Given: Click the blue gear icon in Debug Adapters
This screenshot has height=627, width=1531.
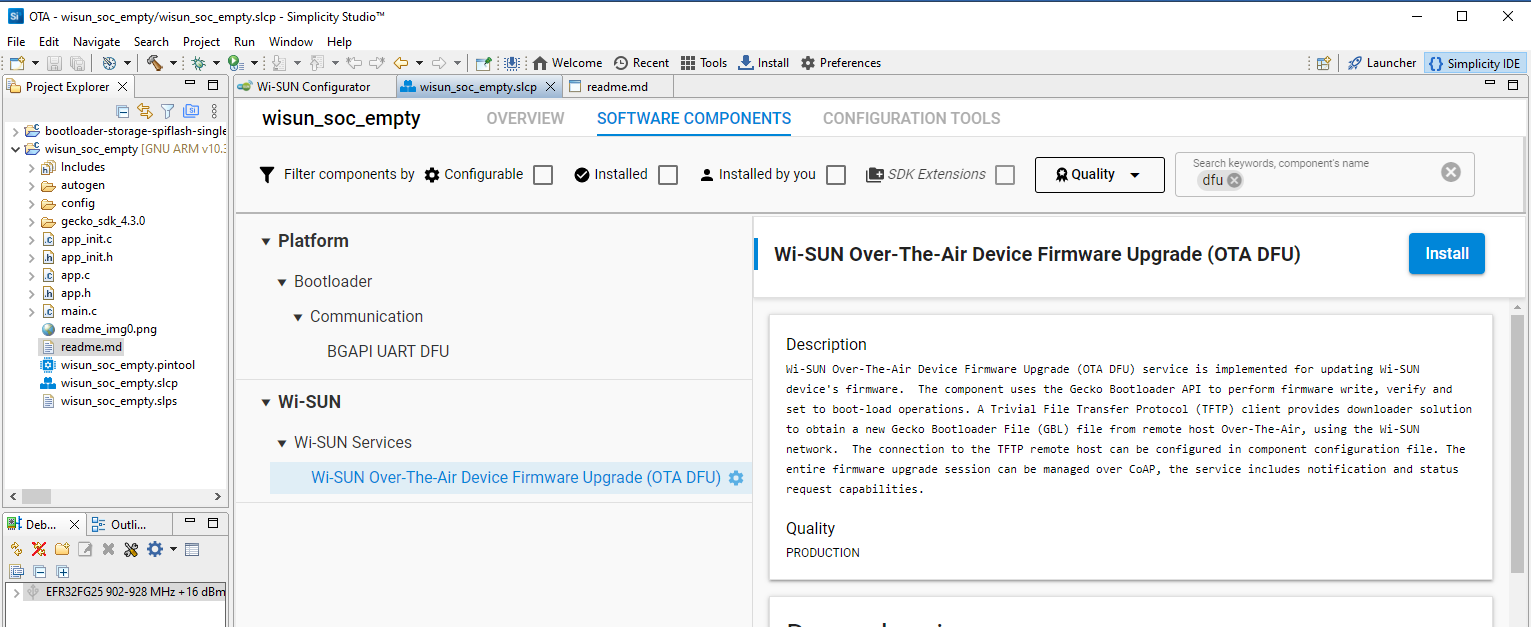Looking at the screenshot, I should [154, 549].
